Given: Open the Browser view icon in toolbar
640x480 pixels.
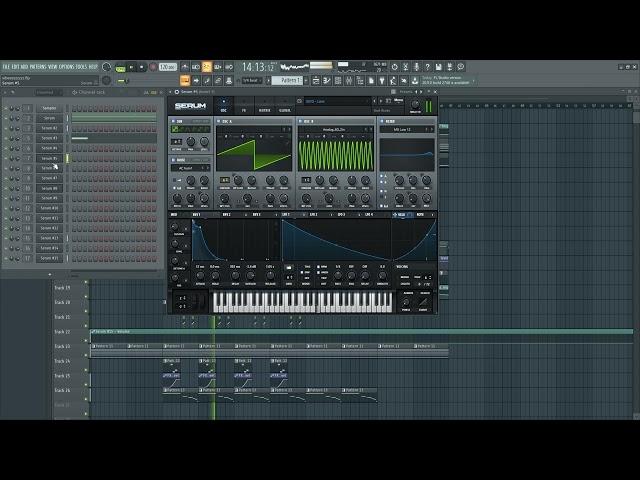Looking at the screenshot, I should point(360,80).
